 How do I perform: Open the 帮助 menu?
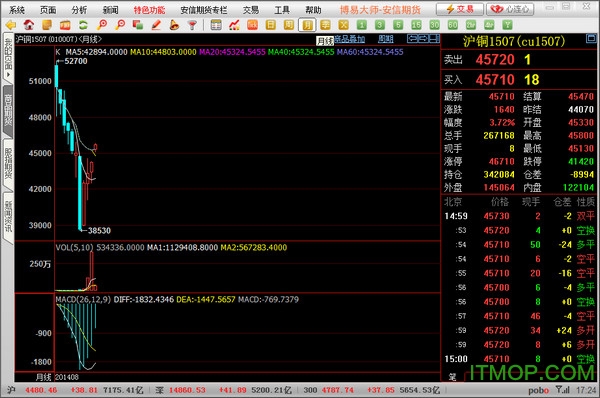pos(313,10)
